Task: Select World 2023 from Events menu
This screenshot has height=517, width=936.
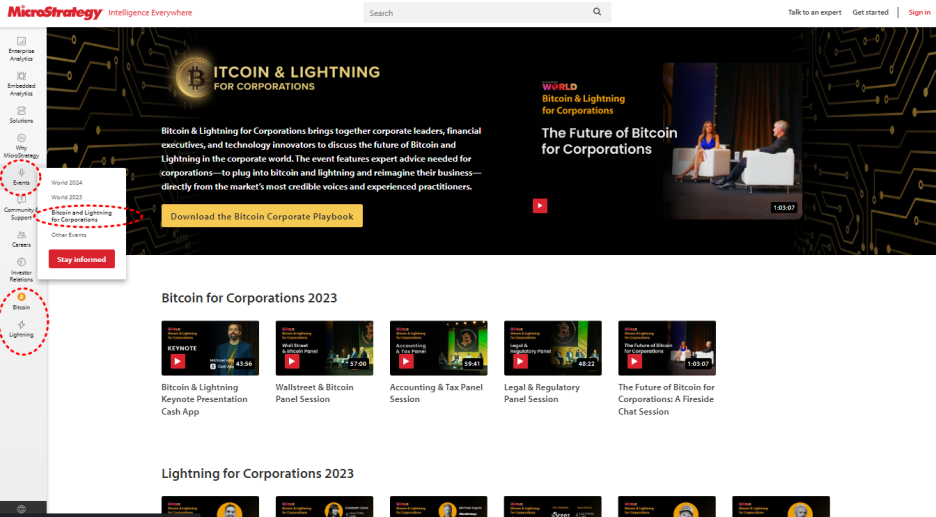Action: point(67,197)
